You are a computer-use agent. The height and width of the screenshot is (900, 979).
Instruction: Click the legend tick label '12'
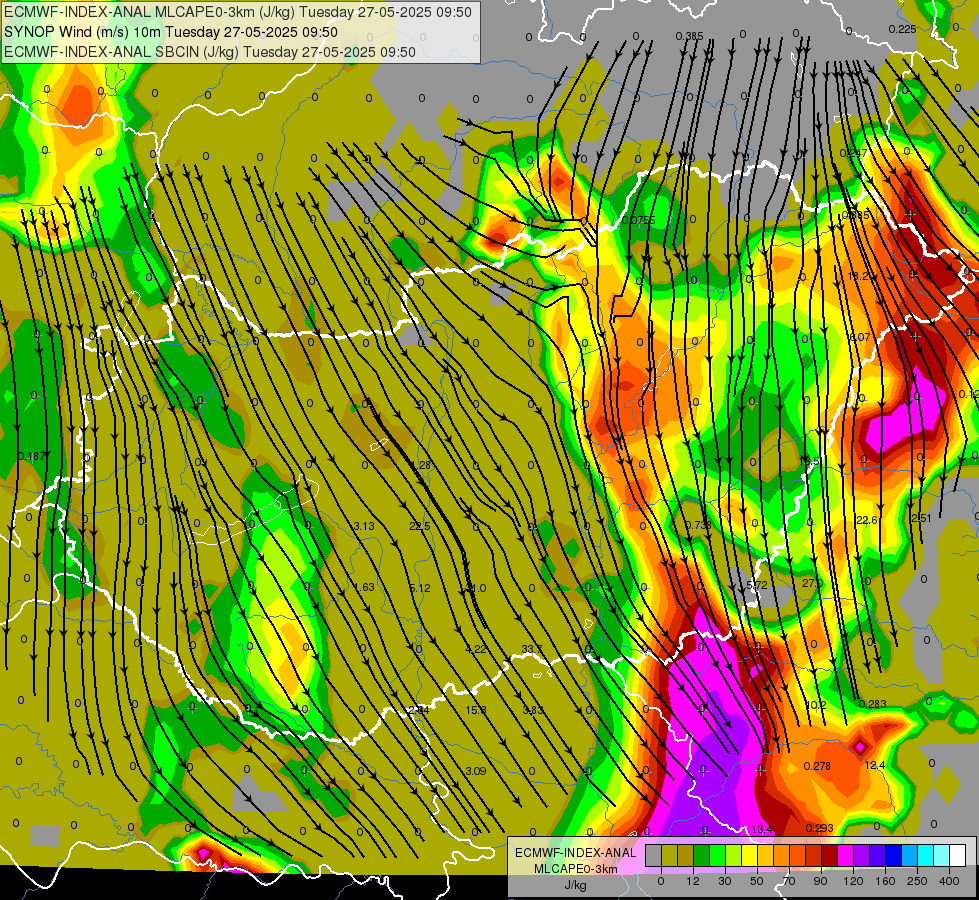point(693,881)
